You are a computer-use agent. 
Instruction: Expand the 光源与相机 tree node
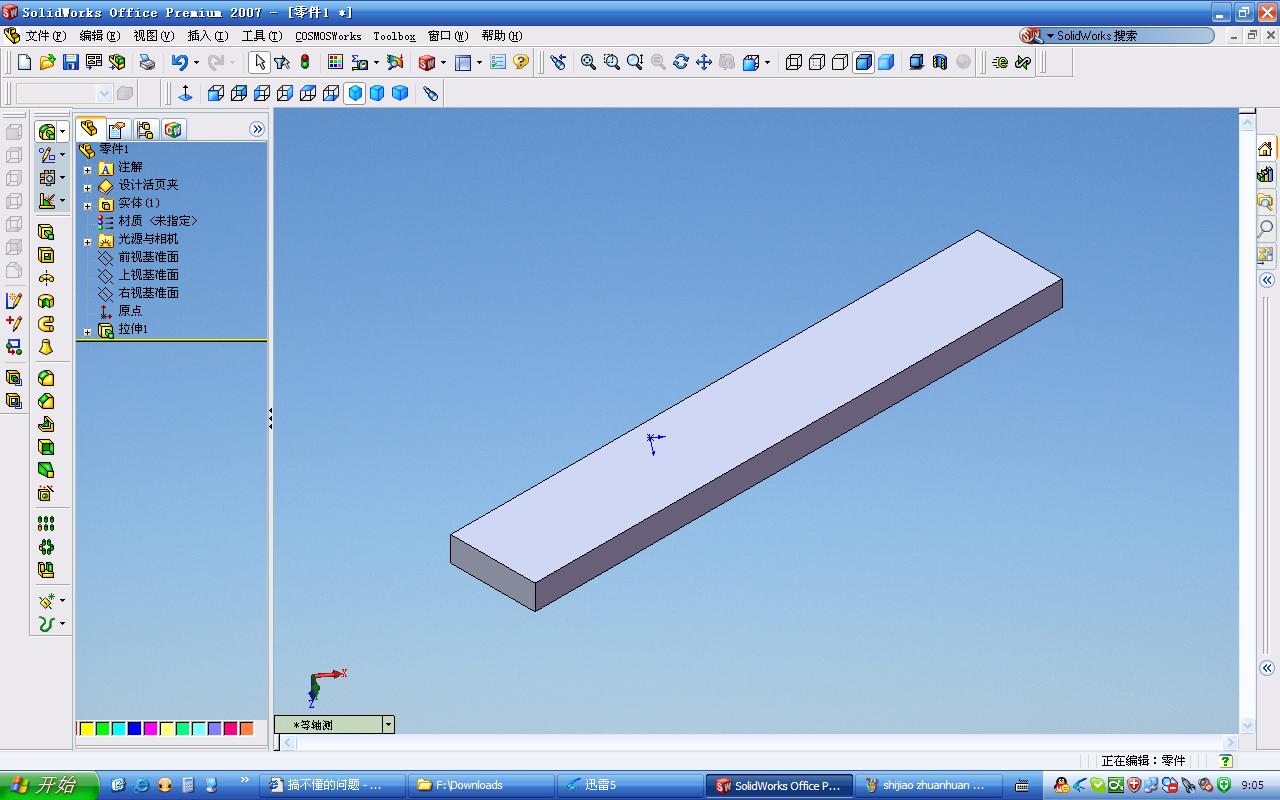tap(88, 242)
